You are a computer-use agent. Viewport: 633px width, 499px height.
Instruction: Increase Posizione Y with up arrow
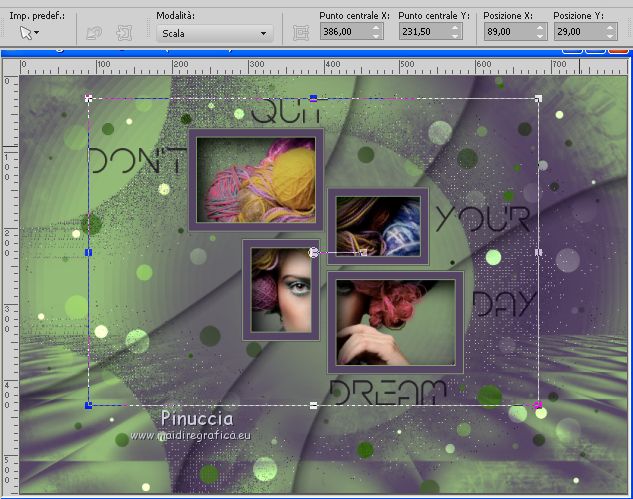[611, 27]
